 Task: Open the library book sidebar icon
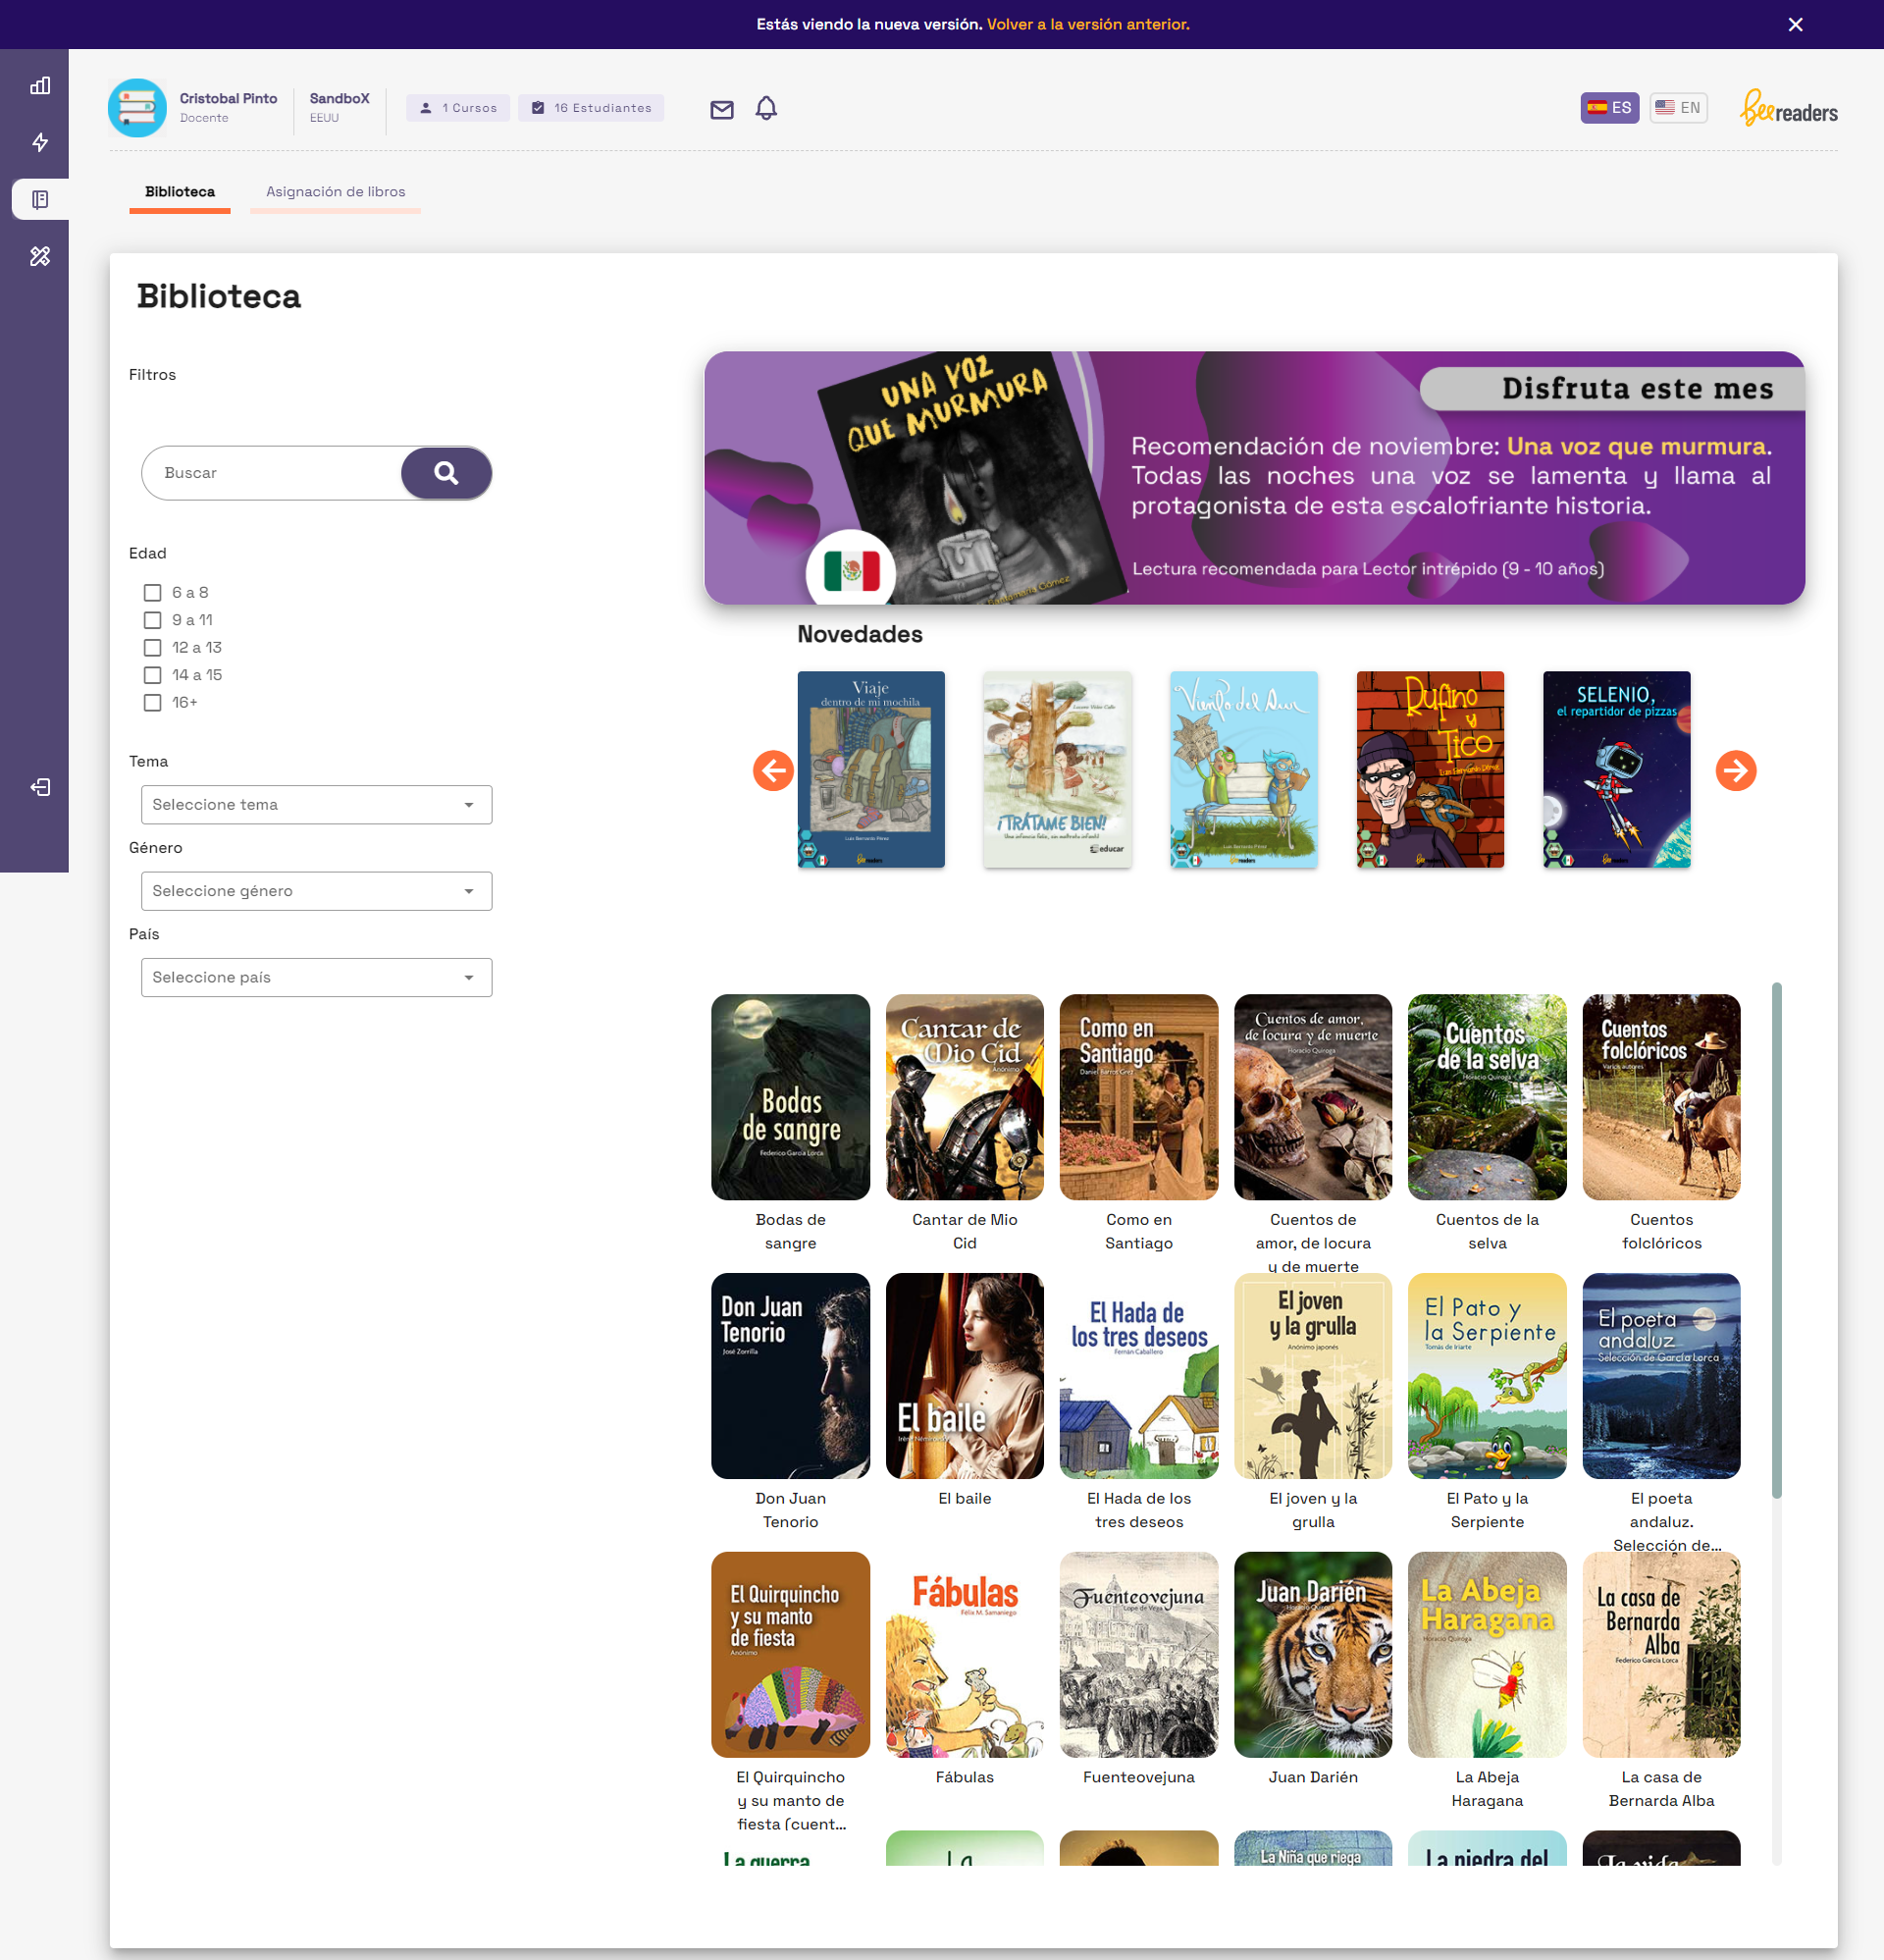pyautogui.click(x=40, y=199)
